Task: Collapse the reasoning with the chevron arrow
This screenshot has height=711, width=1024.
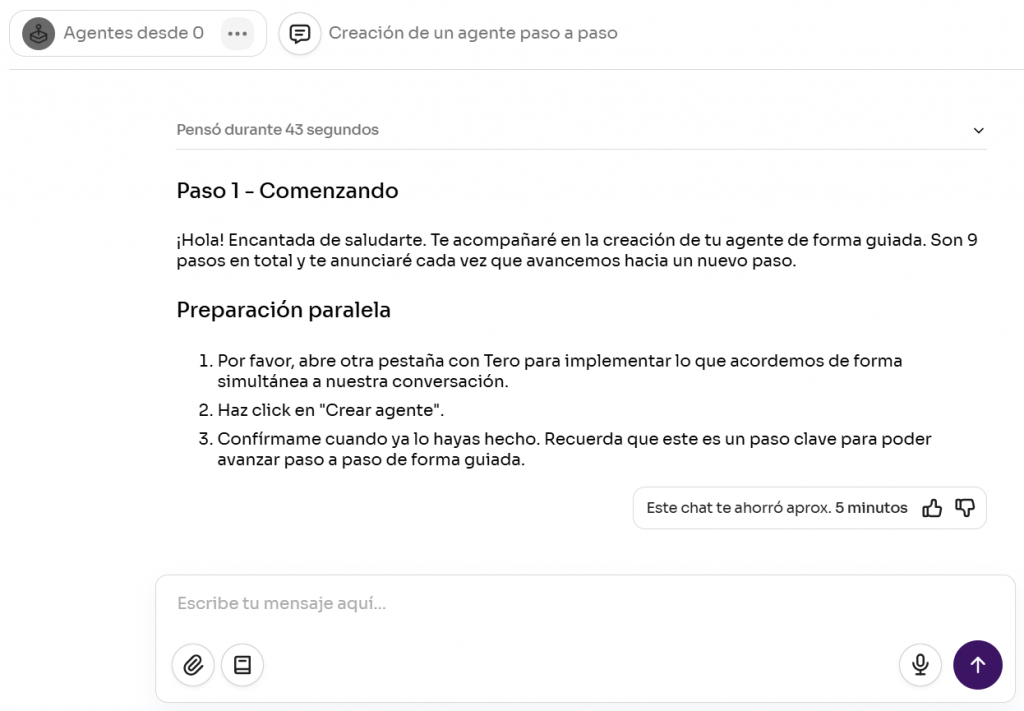Action: pyautogui.click(x=979, y=130)
